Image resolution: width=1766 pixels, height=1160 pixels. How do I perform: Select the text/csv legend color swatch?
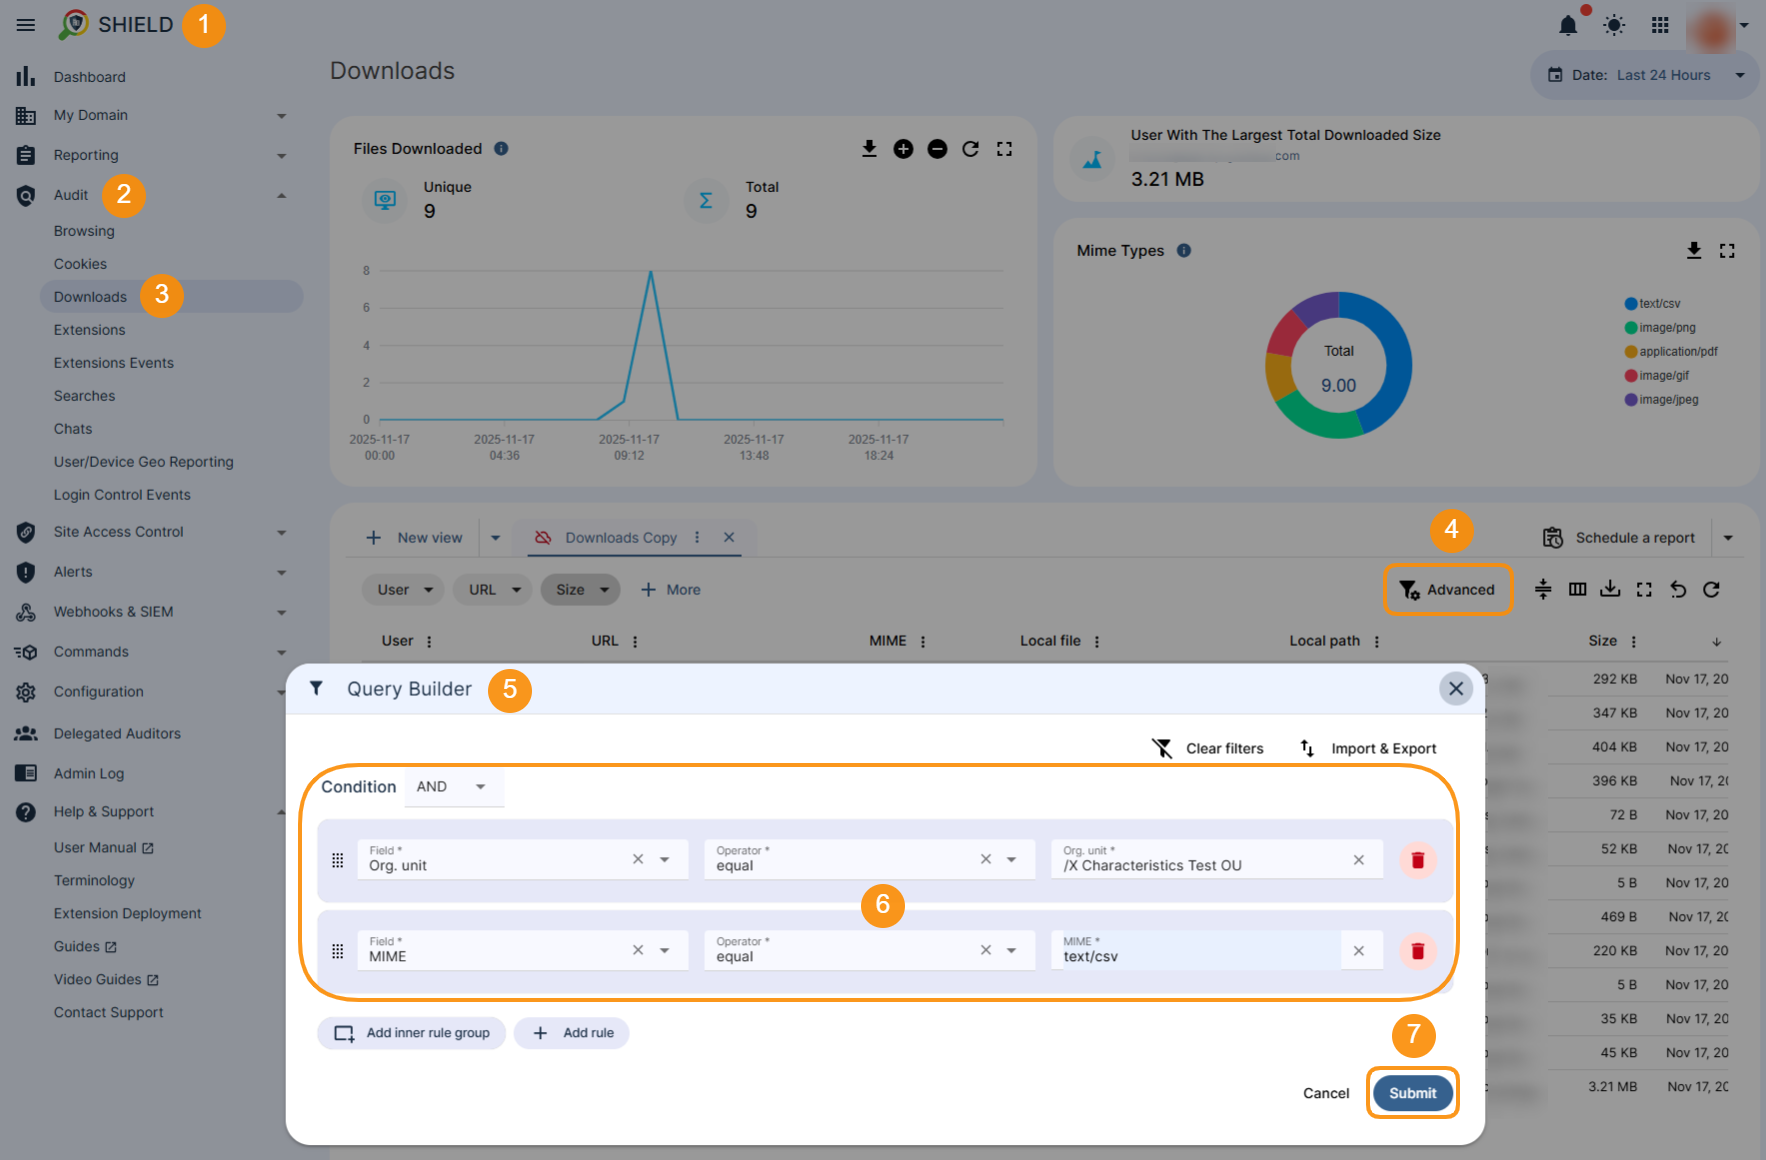pyautogui.click(x=1631, y=303)
